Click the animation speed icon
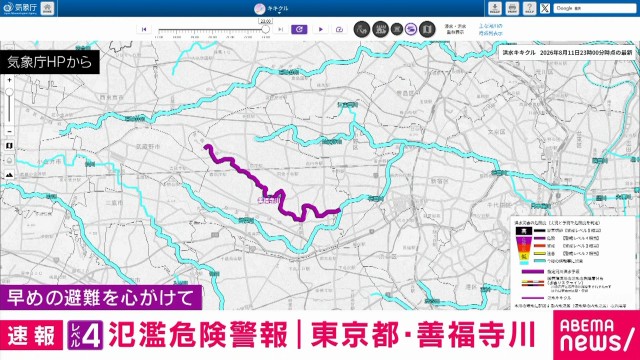 click(x=339, y=29)
